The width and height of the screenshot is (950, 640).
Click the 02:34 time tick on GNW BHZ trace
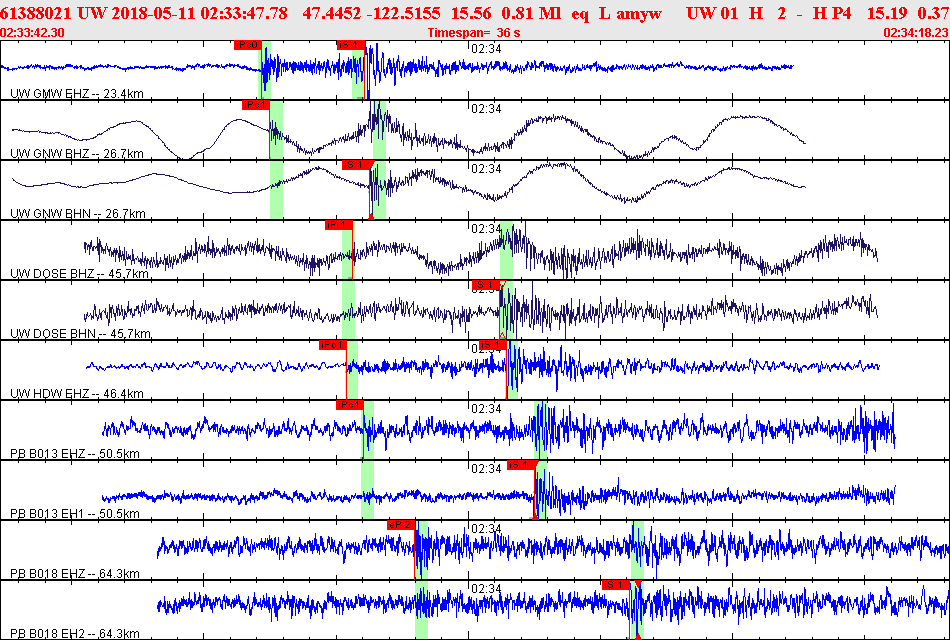(x=487, y=108)
